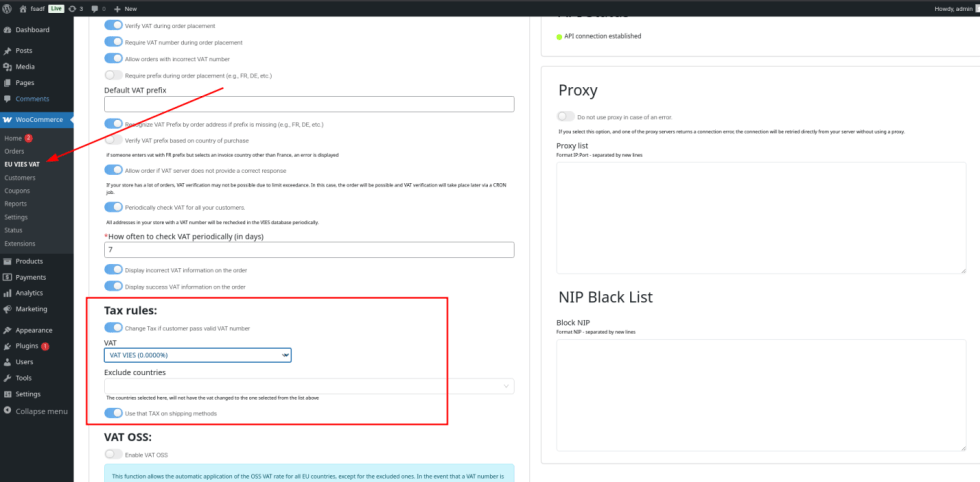Screen dimensions: 980x482
Task: Click the Media icon in sidebar
Action: click(x=8, y=67)
